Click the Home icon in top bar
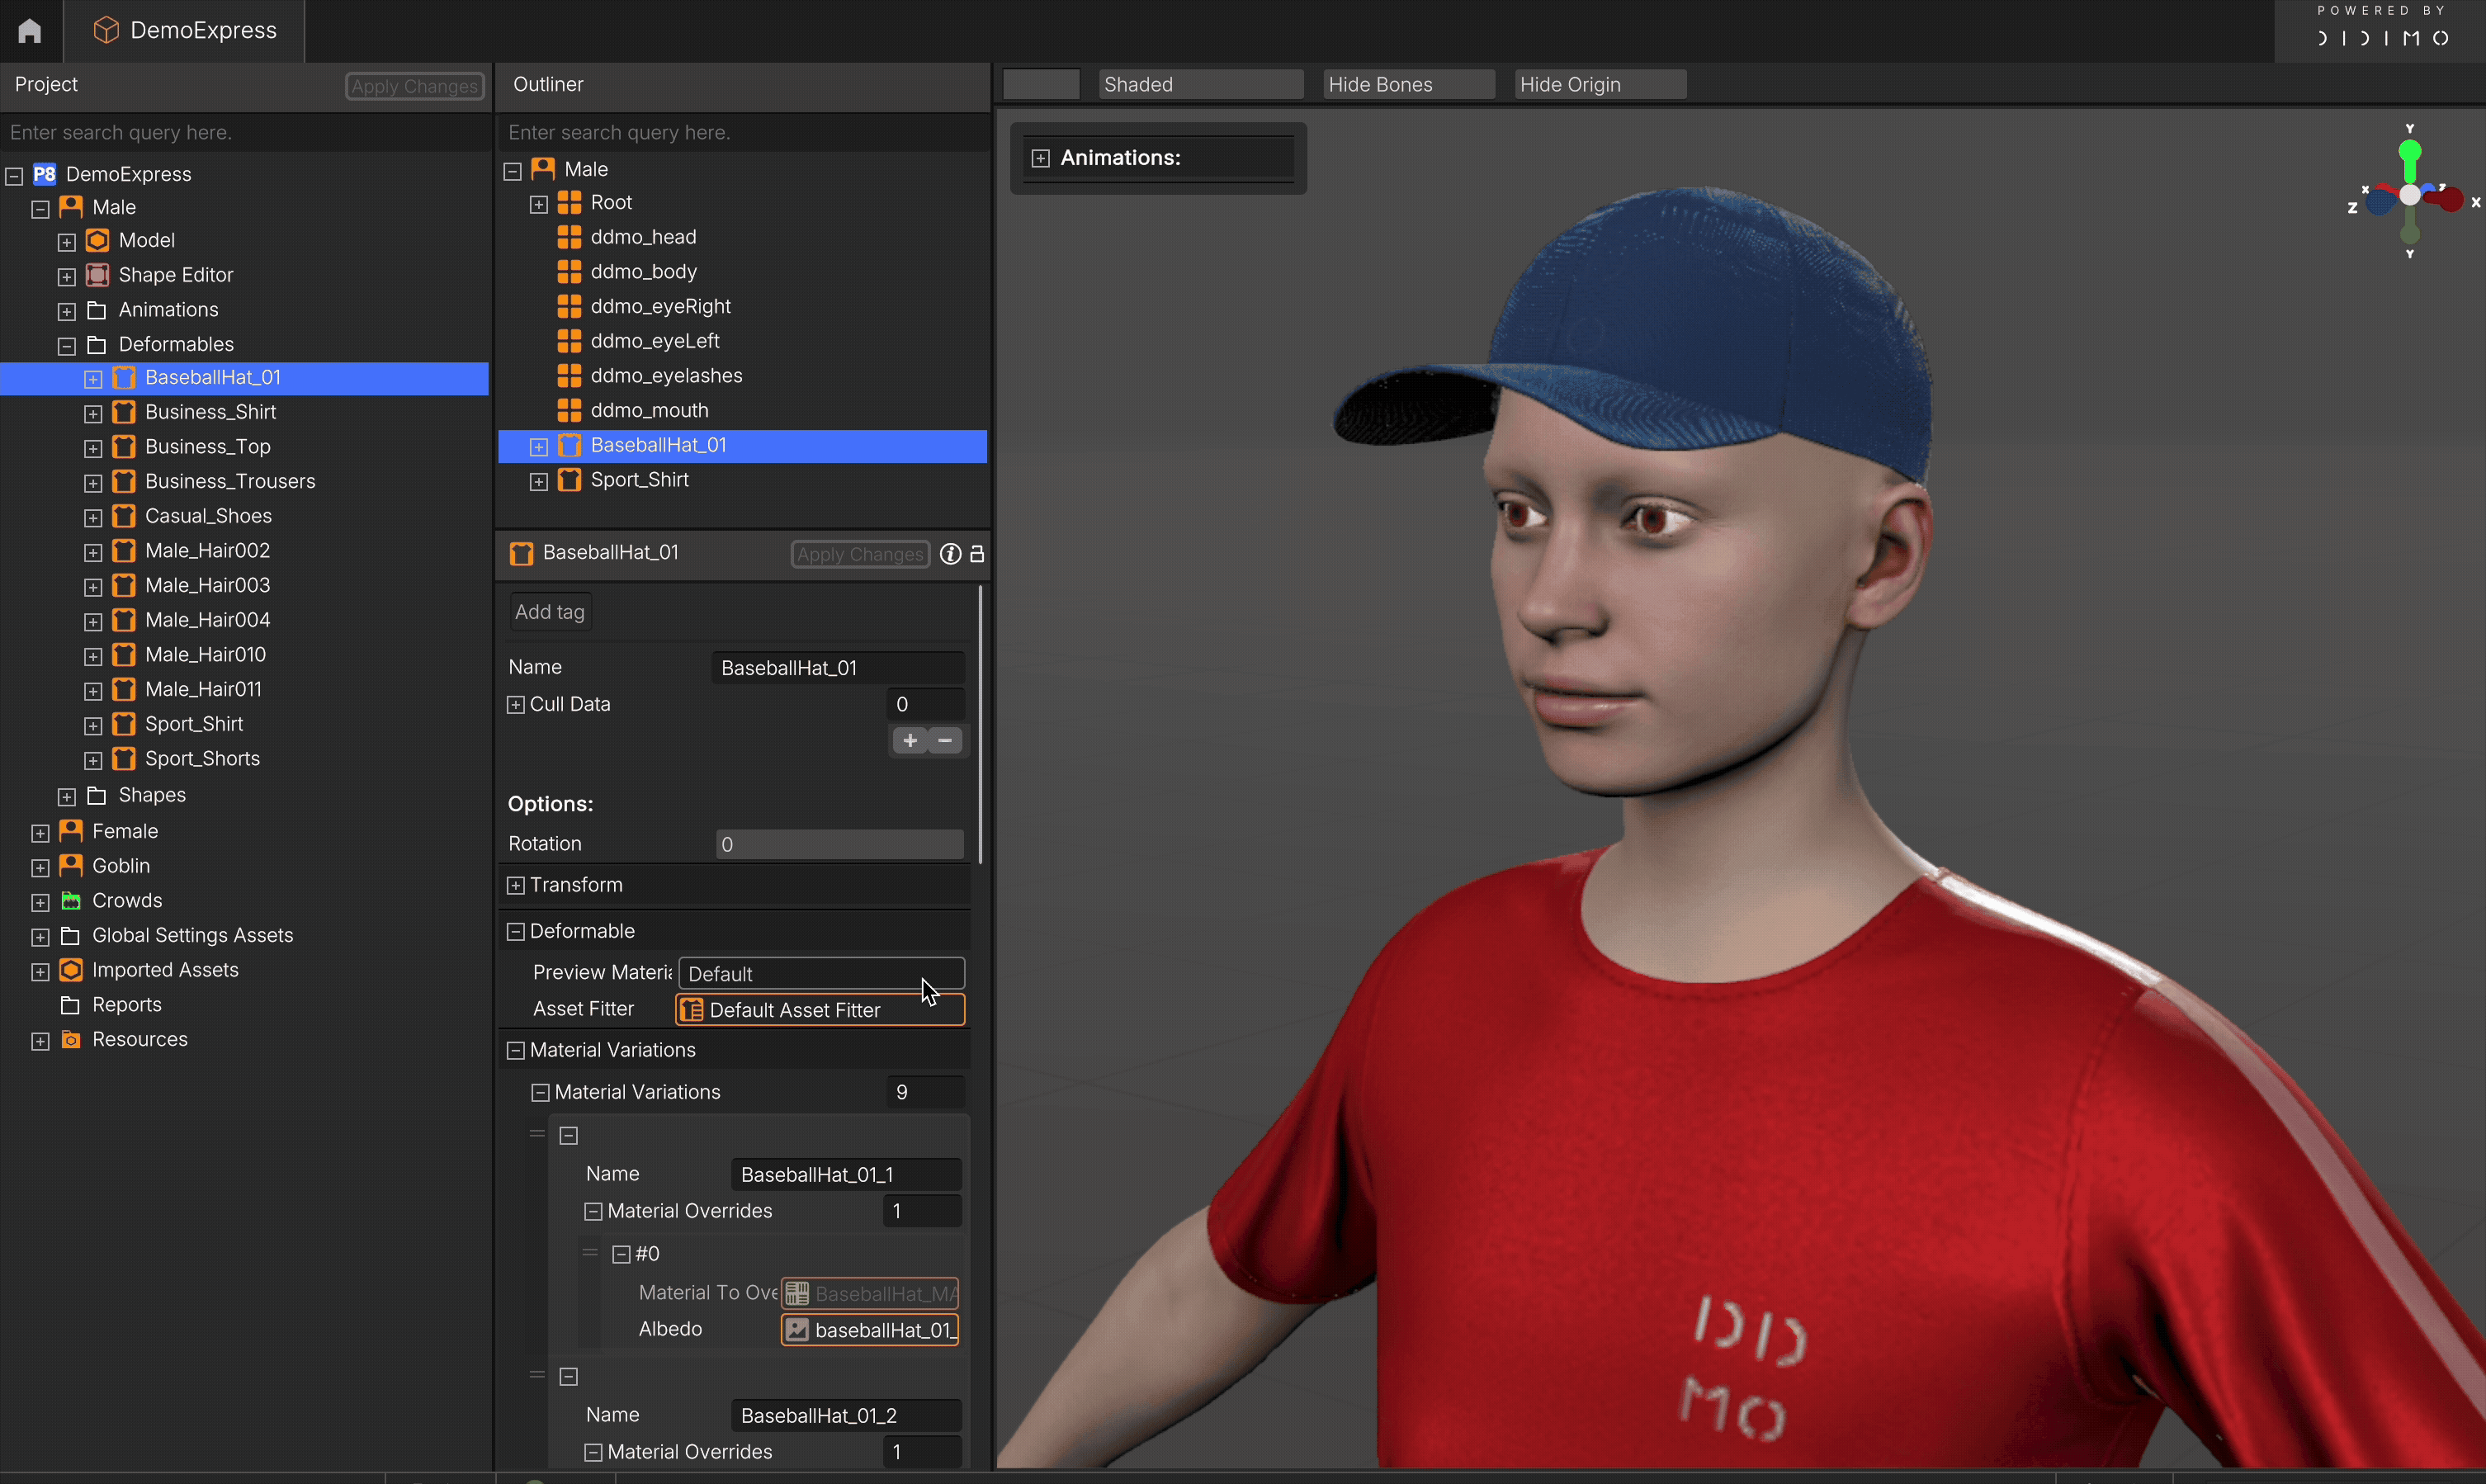The width and height of the screenshot is (2486, 1484). tap(30, 31)
